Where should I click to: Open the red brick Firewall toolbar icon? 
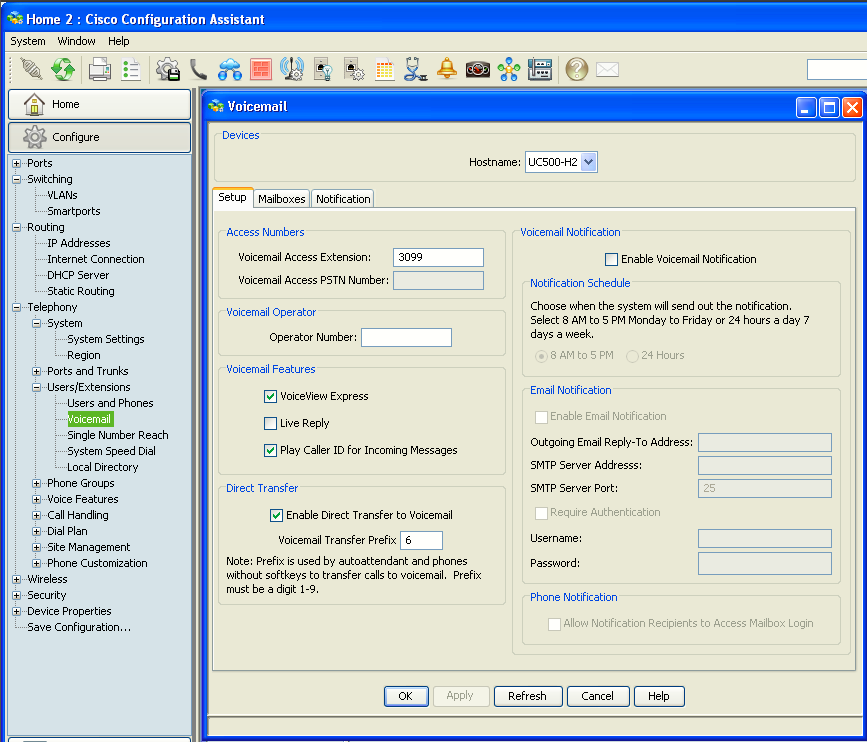click(260, 70)
